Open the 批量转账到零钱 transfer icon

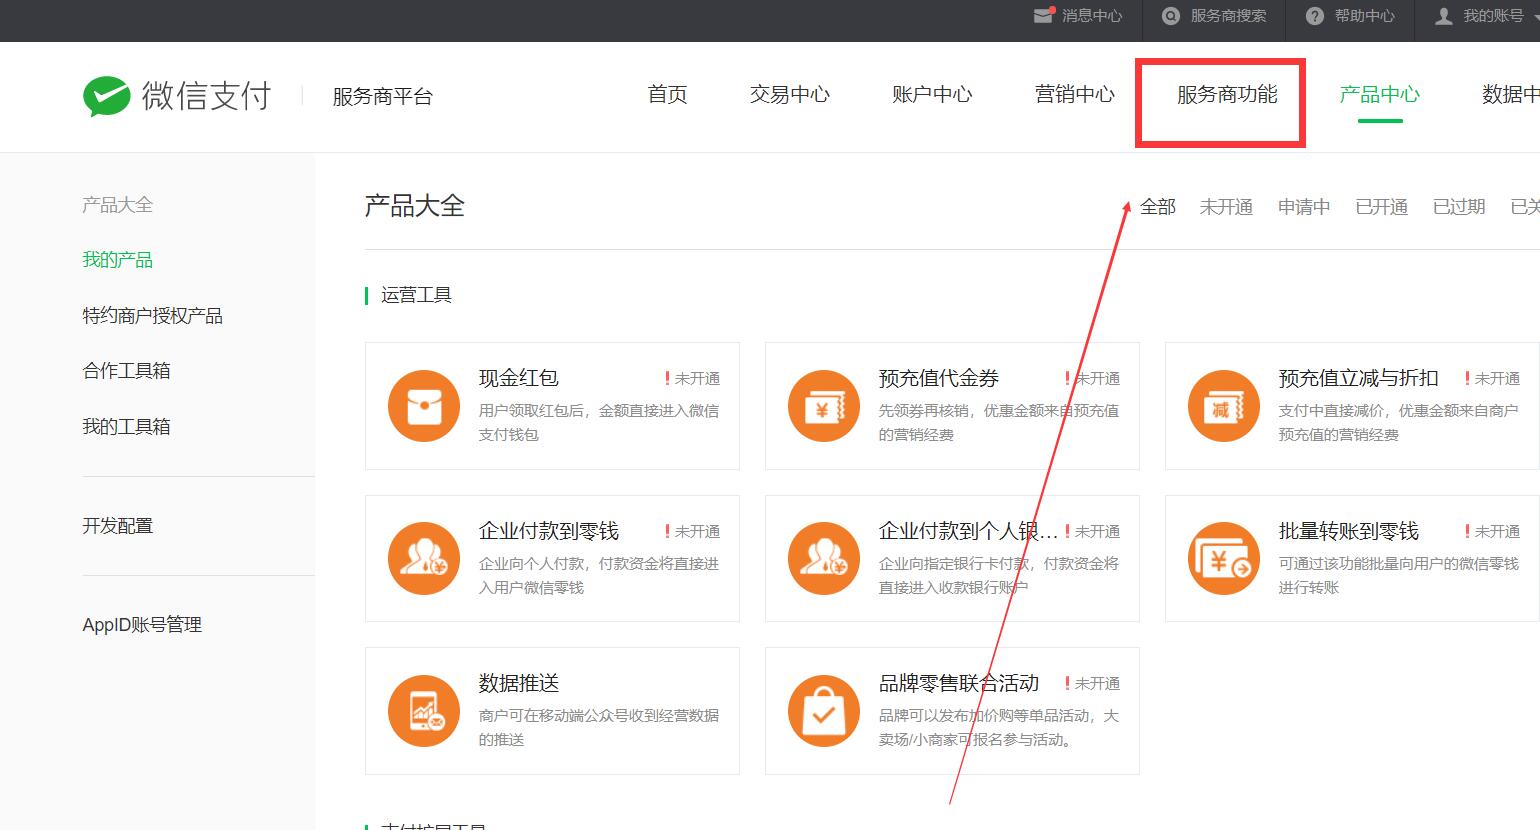coord(1224,559)
